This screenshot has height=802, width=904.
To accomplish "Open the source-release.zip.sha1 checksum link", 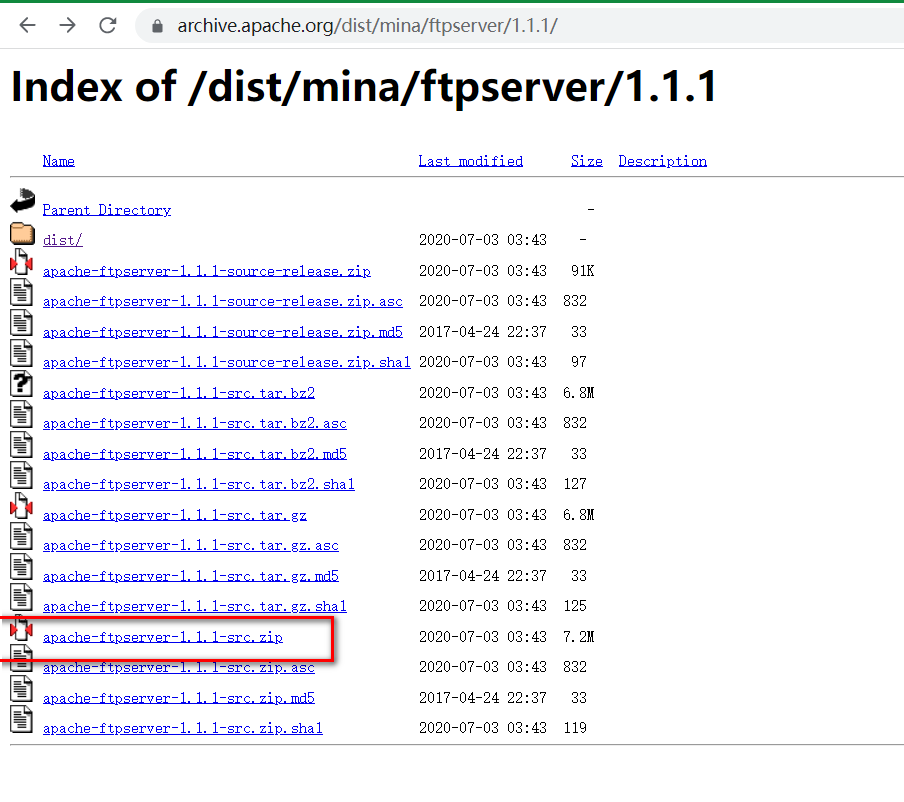I will [x=227, y=363].
